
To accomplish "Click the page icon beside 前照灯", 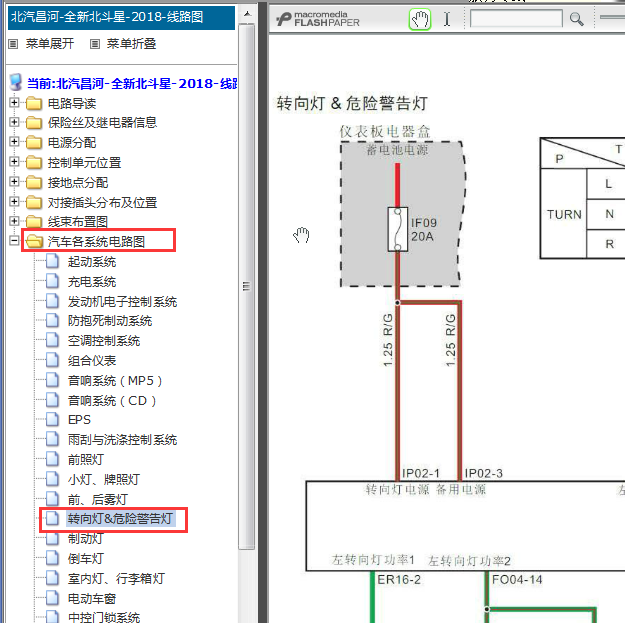I will tap(52, 459).
